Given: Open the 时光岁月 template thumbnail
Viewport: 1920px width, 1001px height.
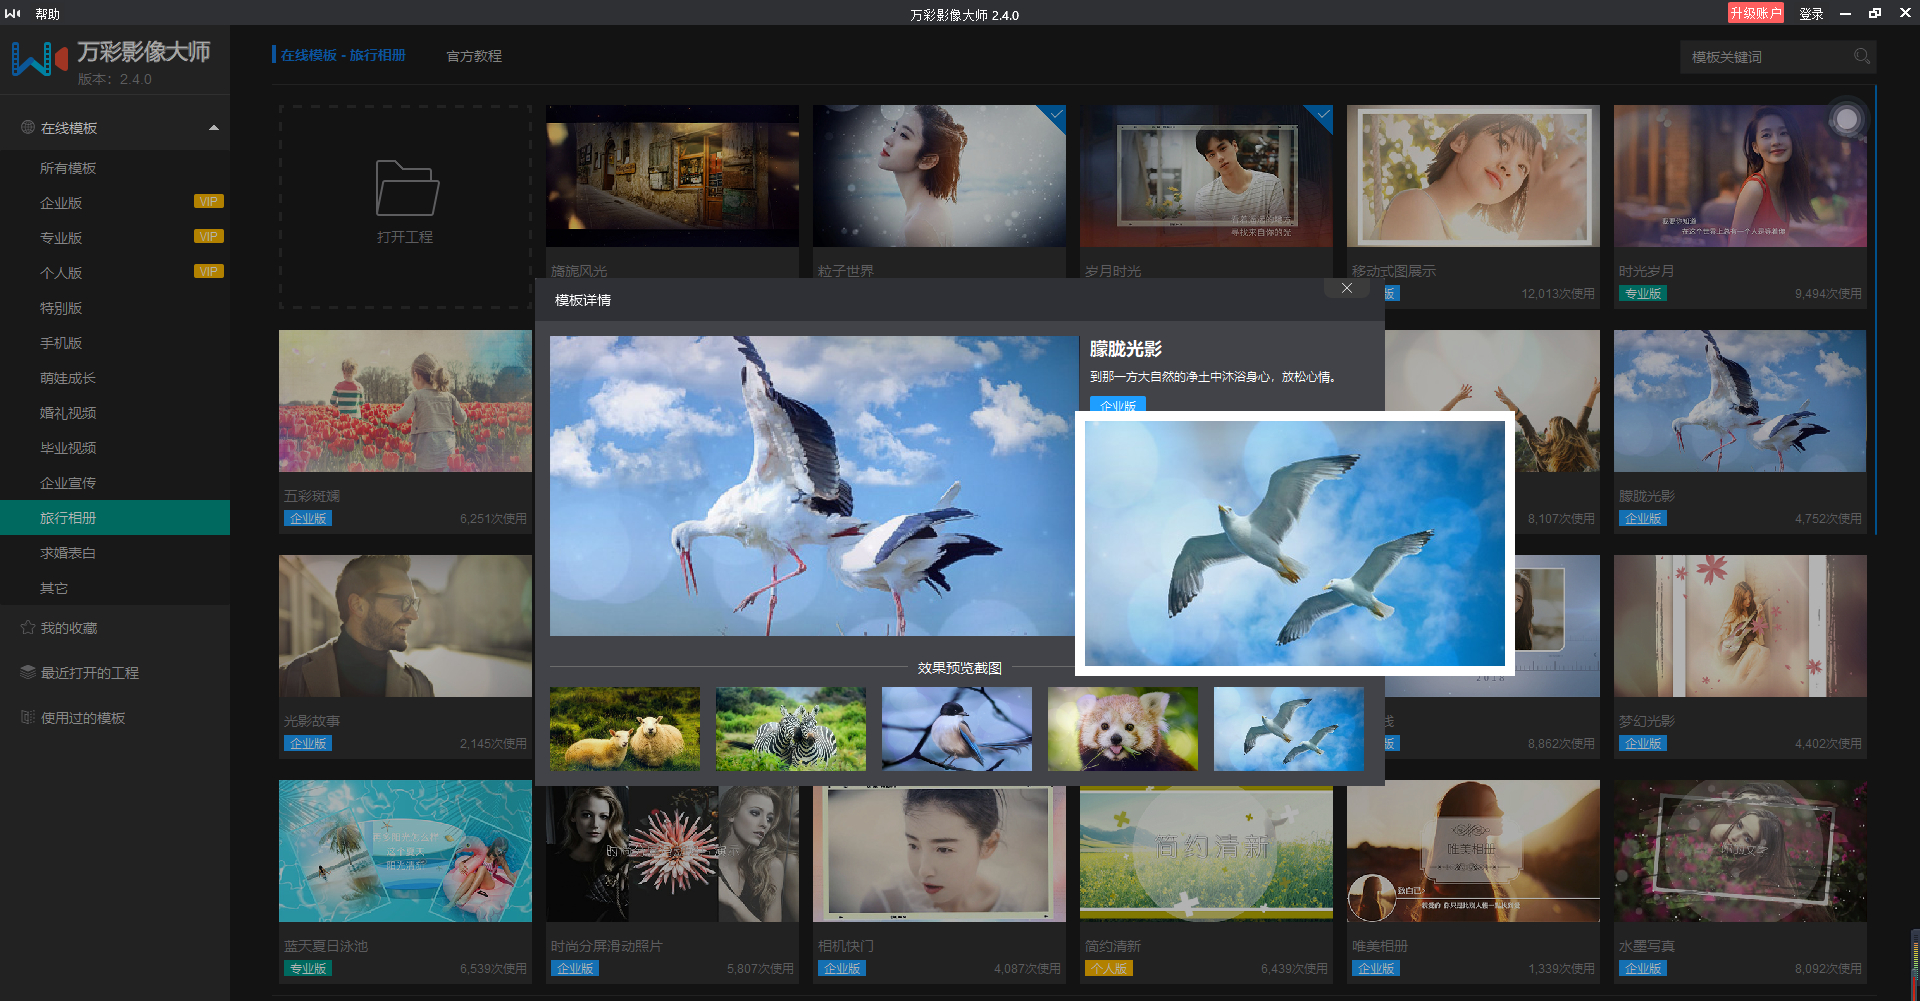Looking at the screenshot, I should click(x=1740, y=176).
